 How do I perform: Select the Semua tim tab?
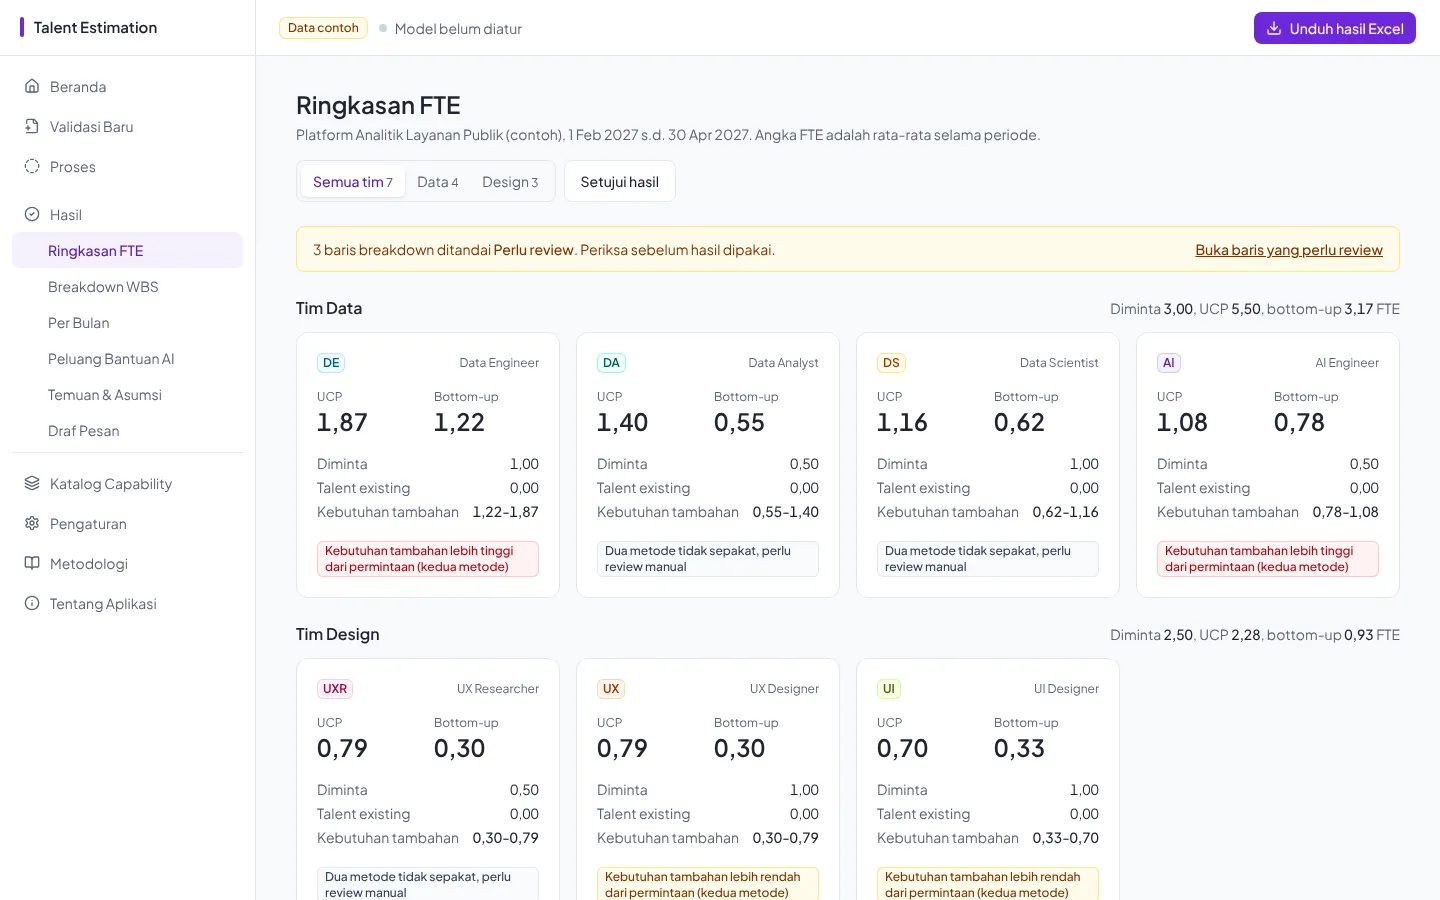point(353,181)
